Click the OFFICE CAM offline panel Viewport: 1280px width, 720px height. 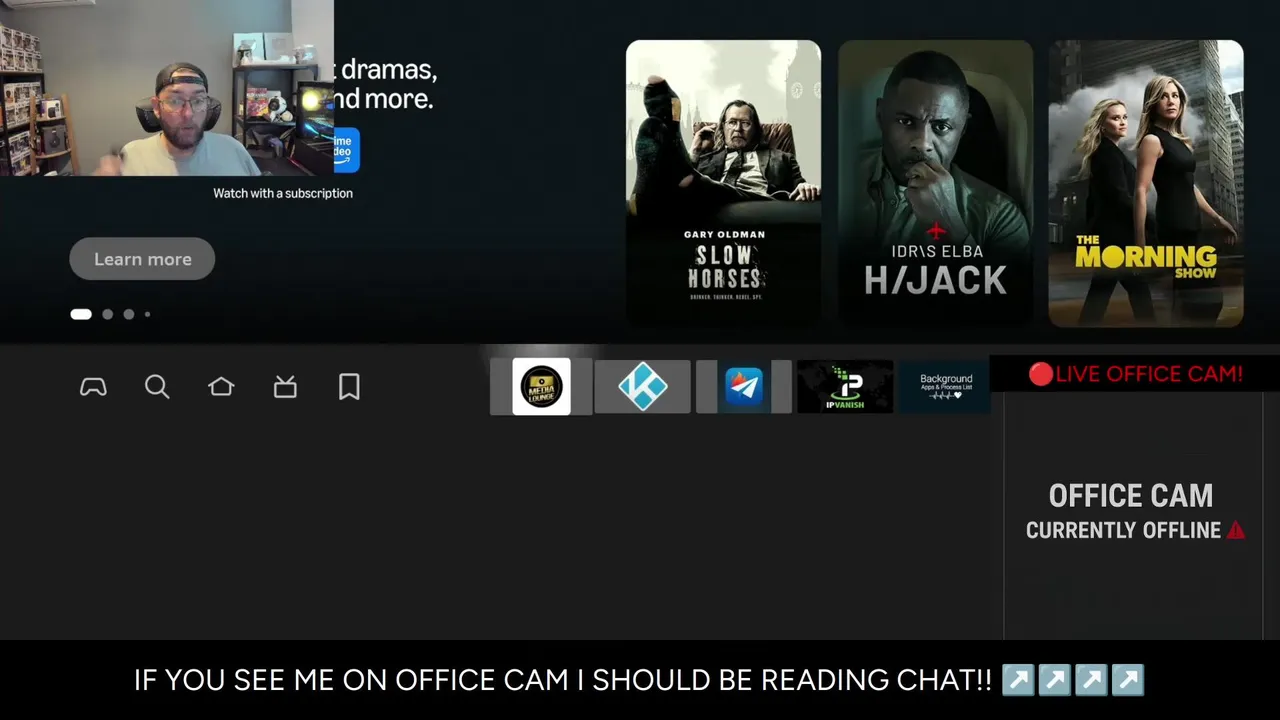pos(1134,513)
